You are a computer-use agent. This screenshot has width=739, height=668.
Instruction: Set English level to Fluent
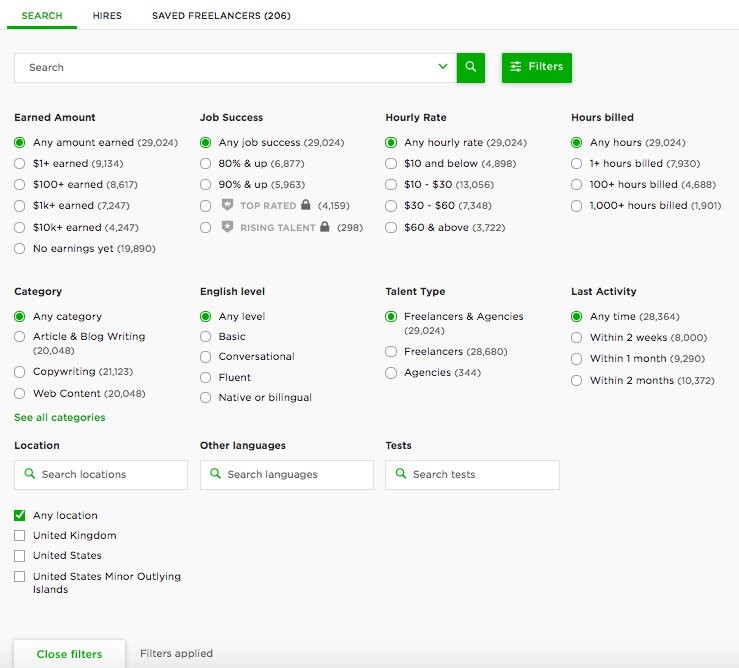[x=205, y=377]
